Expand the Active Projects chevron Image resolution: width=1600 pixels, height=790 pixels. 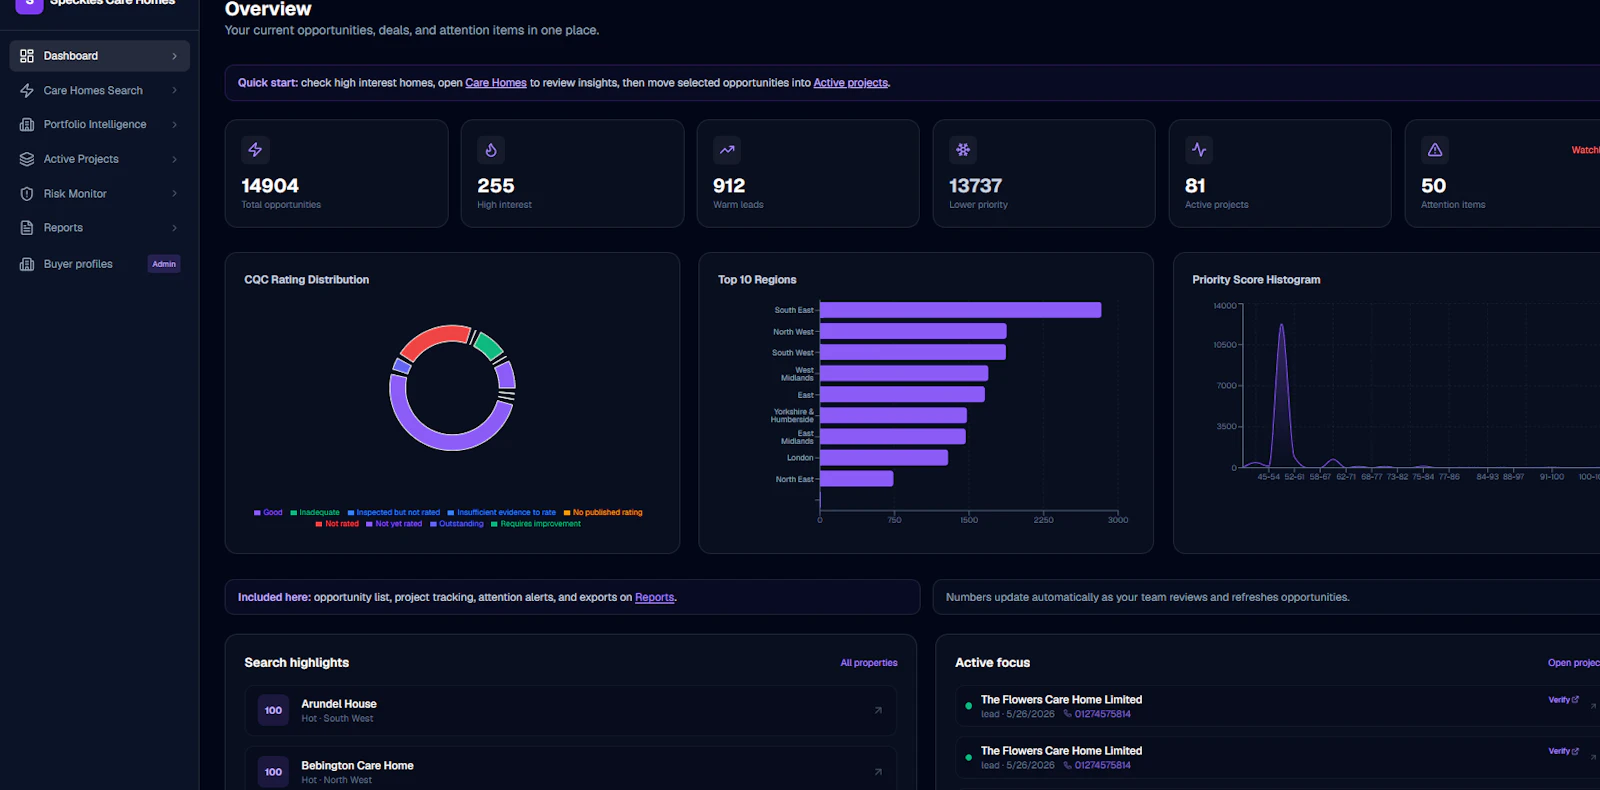pyautogui.click(x=174, y=159)
